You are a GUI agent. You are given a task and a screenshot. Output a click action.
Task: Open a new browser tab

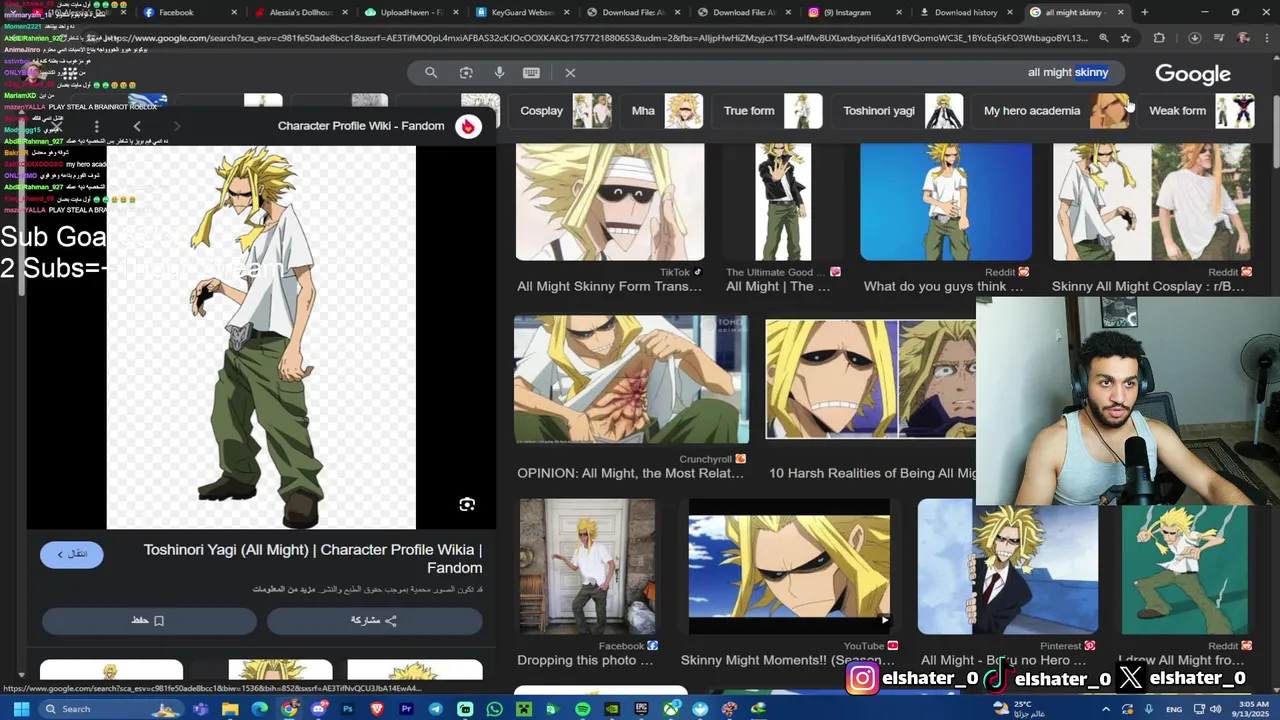(x=1144, y=12)
